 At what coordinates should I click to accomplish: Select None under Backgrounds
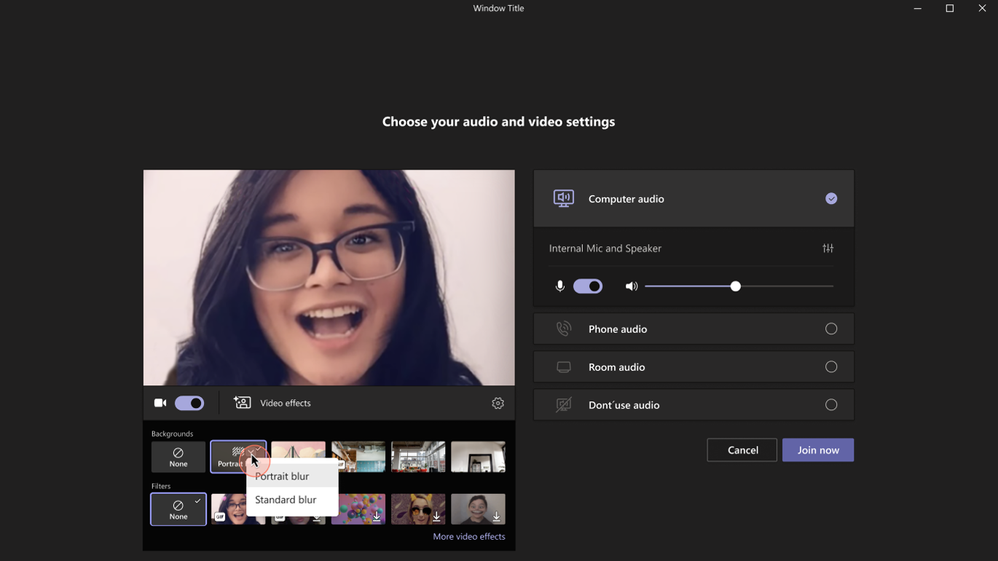(x=178, y=457)
